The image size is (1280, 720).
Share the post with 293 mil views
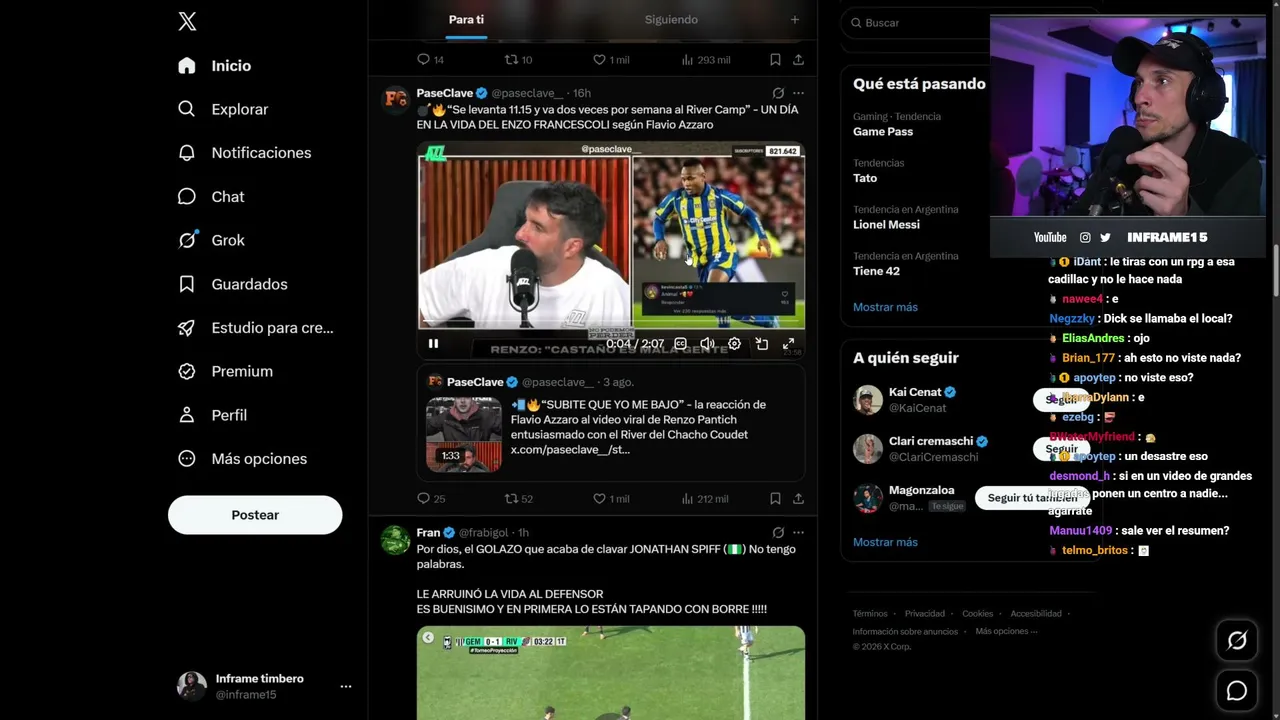(x=798, y=60)
